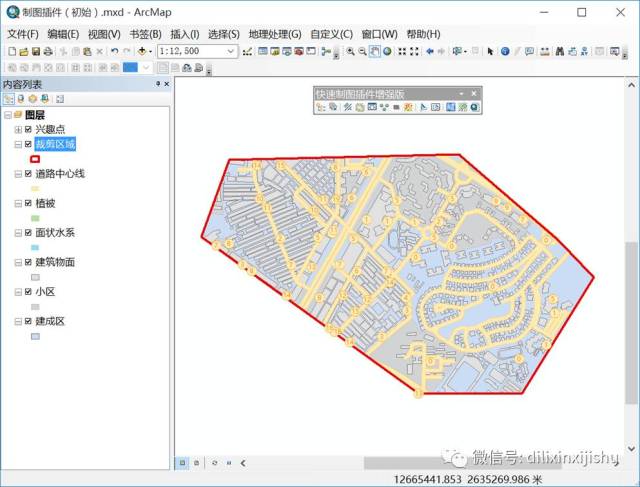This screenshot has width=640, height=487.
Task: Open a map document with folder icon
Action: [24, 51]
